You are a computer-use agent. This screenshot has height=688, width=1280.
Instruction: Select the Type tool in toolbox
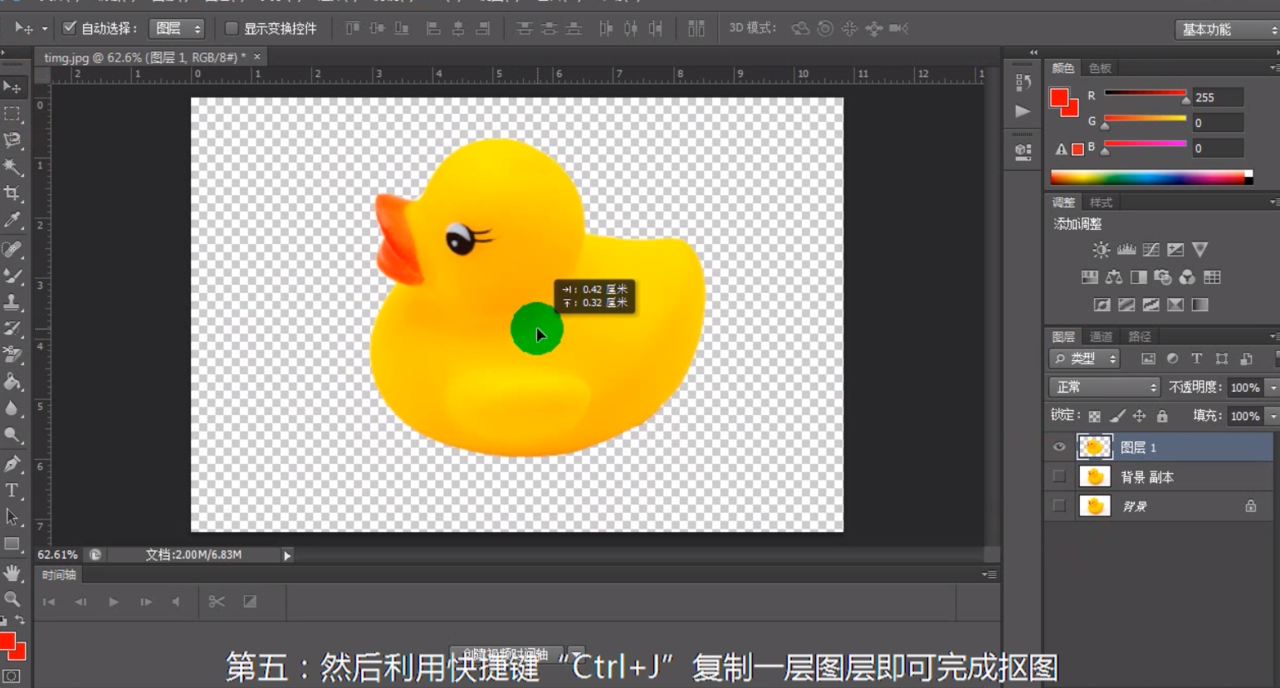click(12, 490)
